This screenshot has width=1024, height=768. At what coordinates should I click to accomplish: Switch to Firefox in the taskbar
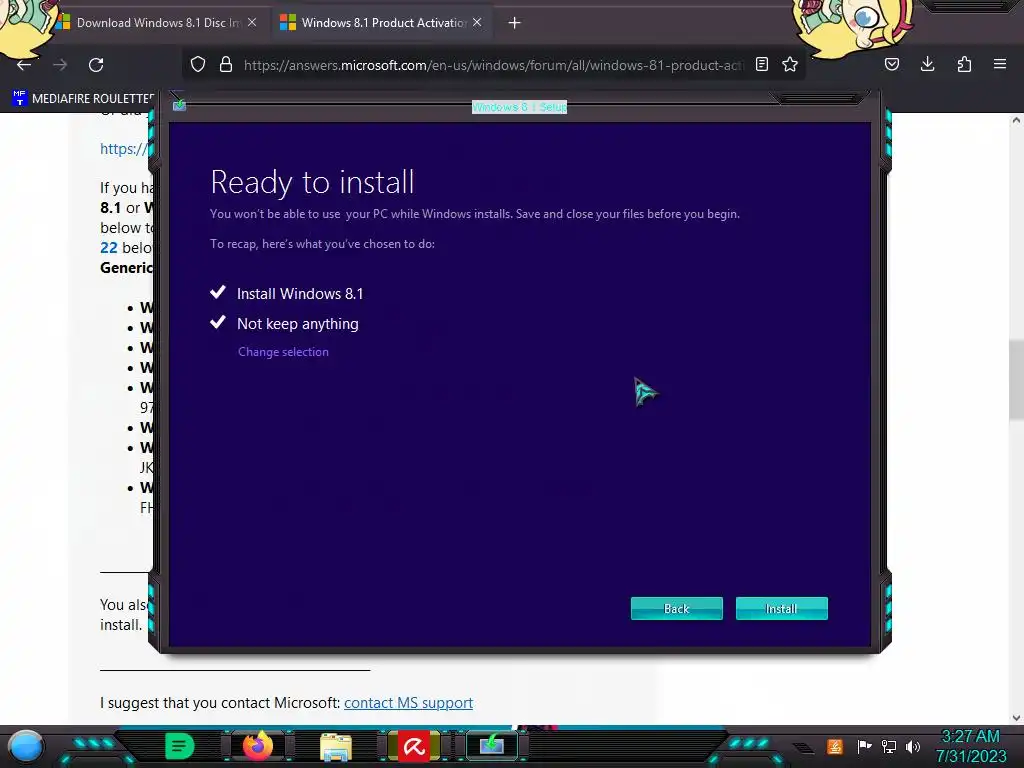click(257, 746)
